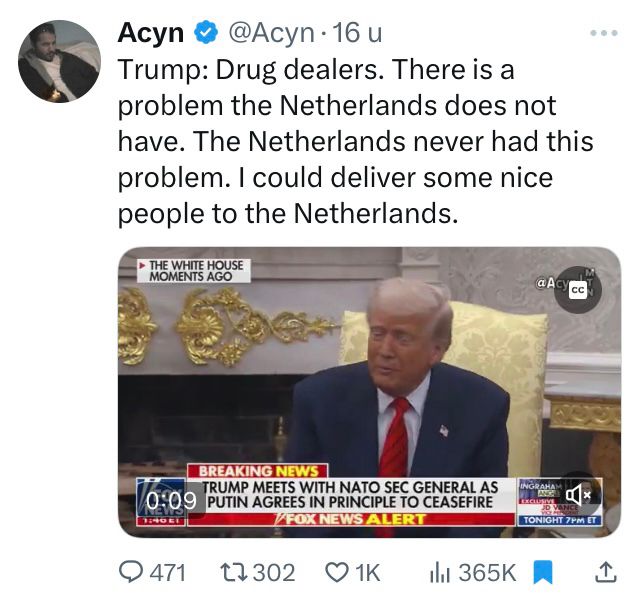The image size is (639, 603).
Task: Open the Acyn display name link
Action: (151, 33)
